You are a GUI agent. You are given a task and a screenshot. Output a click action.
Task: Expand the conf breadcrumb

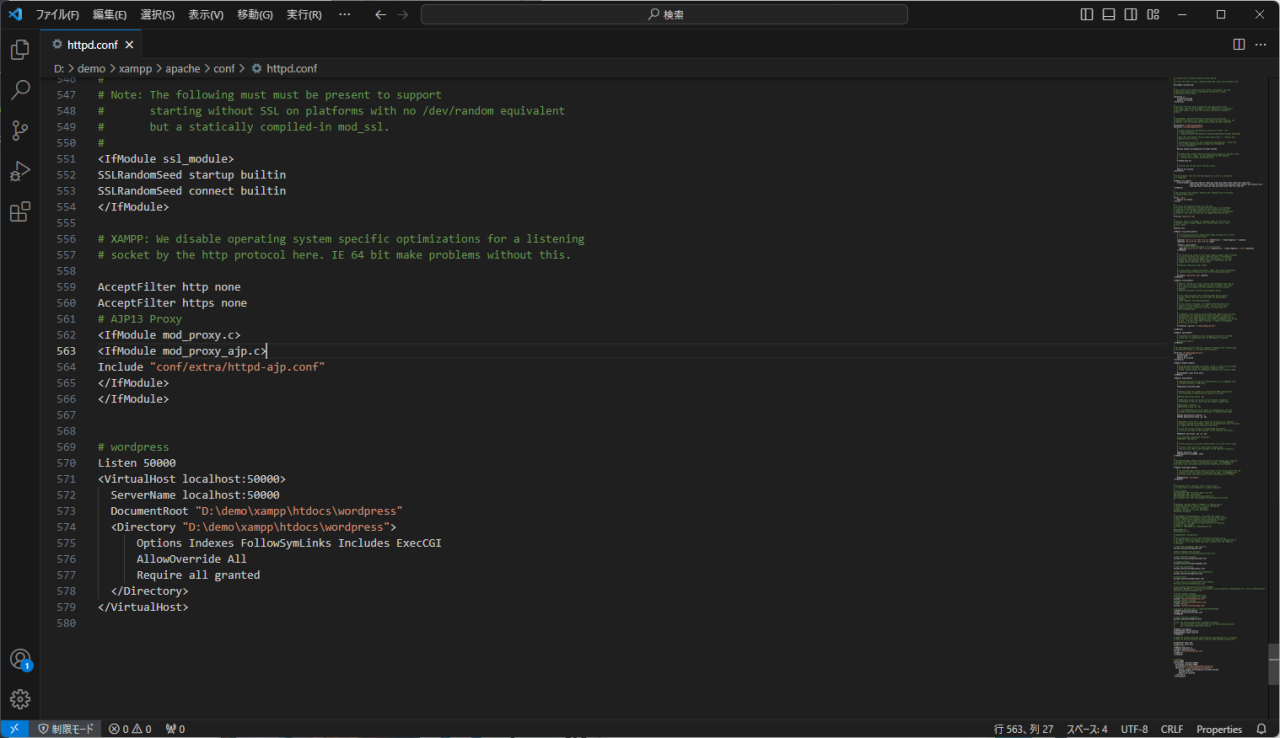tap(224, 69)
